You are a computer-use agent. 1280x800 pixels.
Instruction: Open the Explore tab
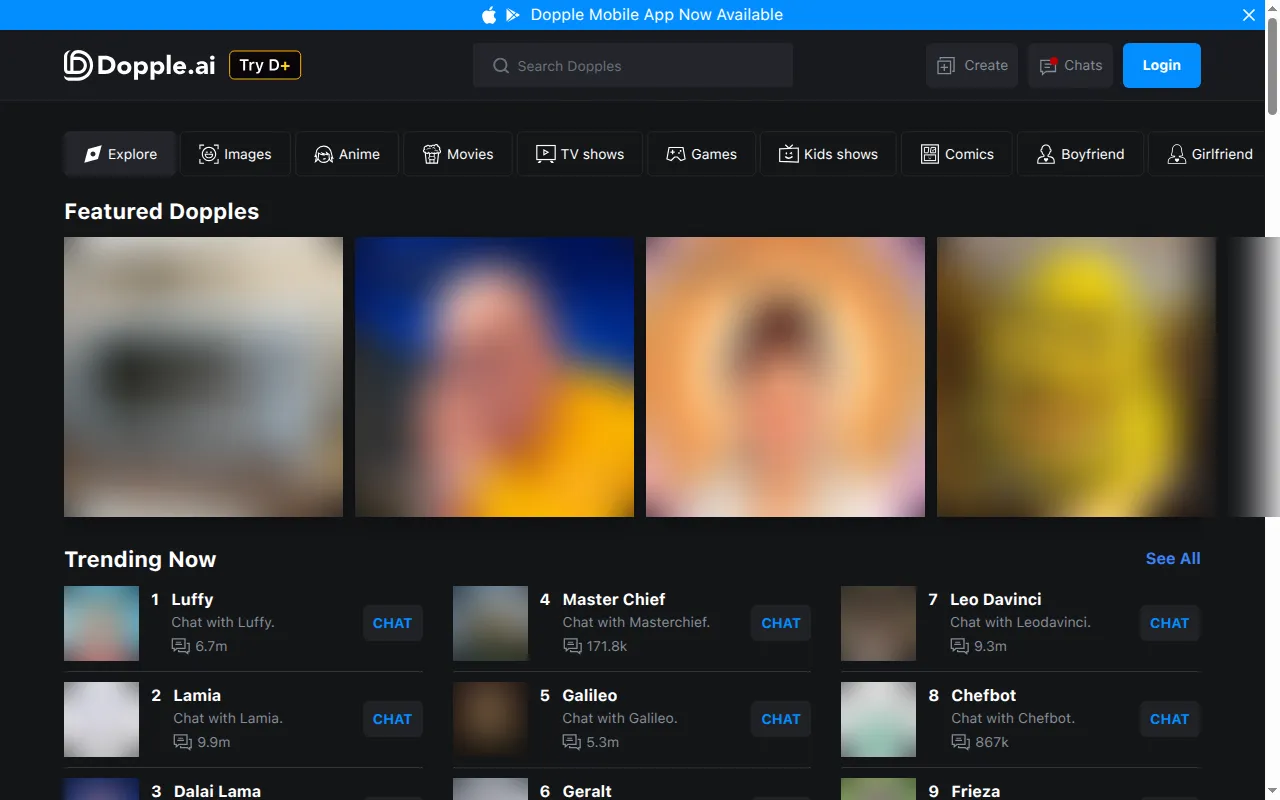120,154
